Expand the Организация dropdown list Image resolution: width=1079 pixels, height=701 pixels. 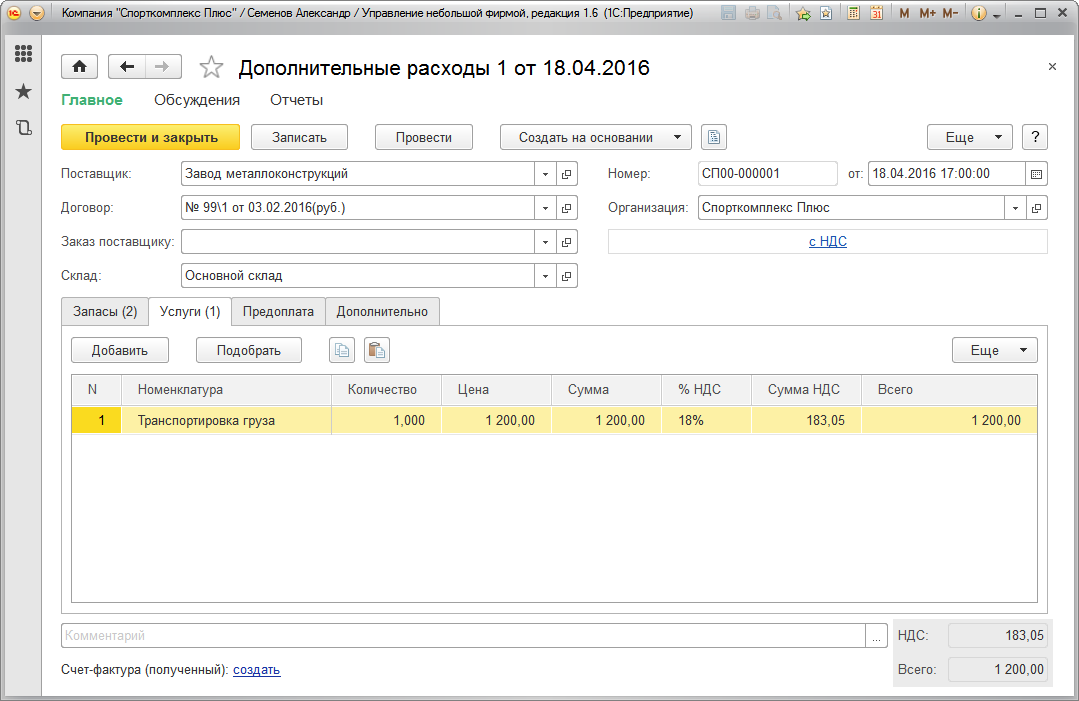pos(1015,208)
